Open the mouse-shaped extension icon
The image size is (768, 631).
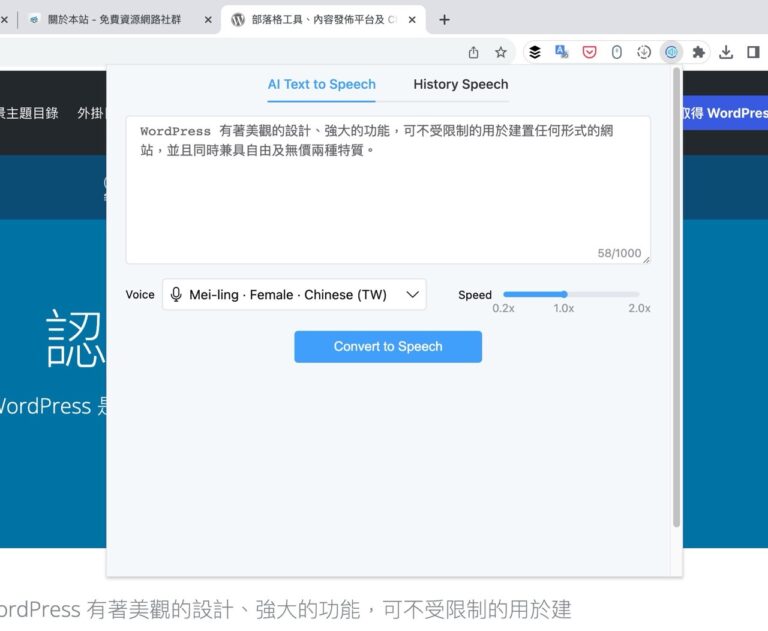point(617,52)
